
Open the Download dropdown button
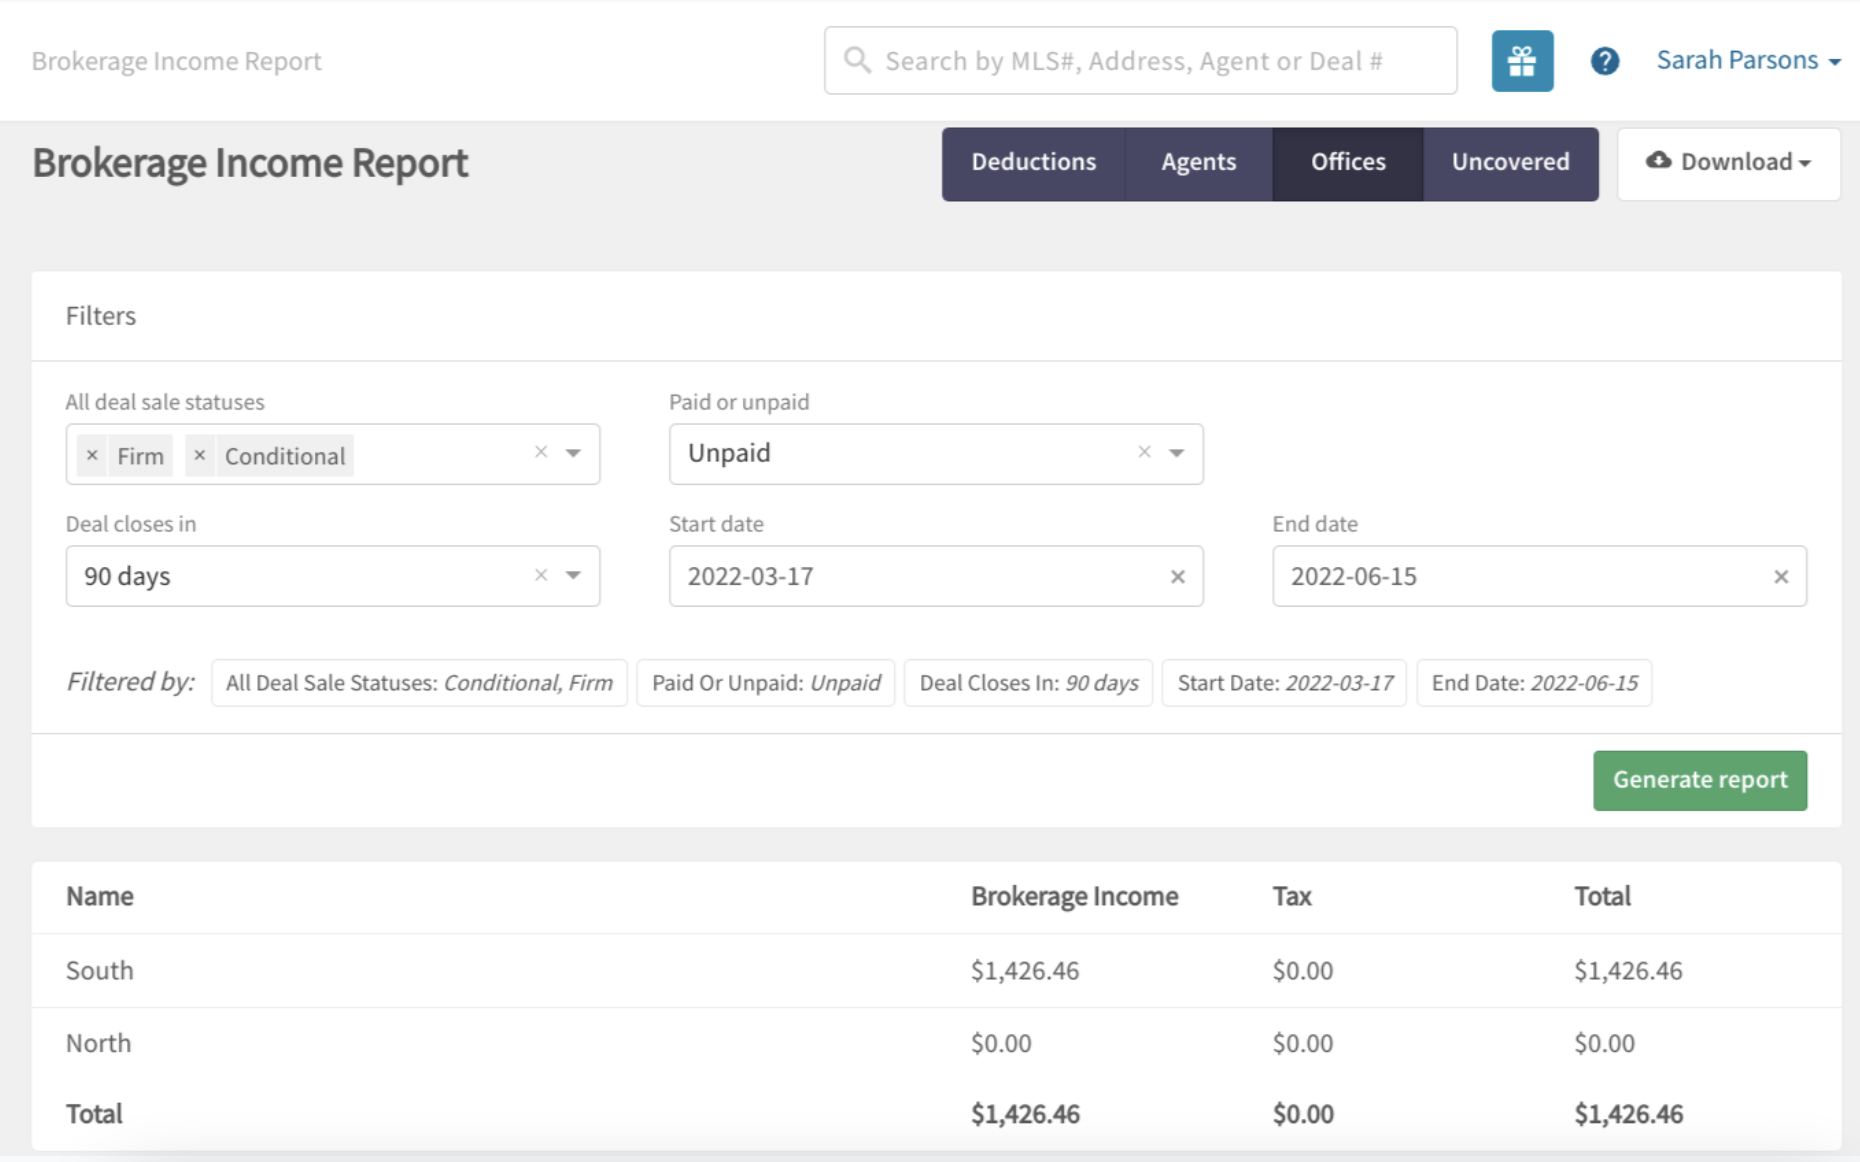(x=1729, y=163)
